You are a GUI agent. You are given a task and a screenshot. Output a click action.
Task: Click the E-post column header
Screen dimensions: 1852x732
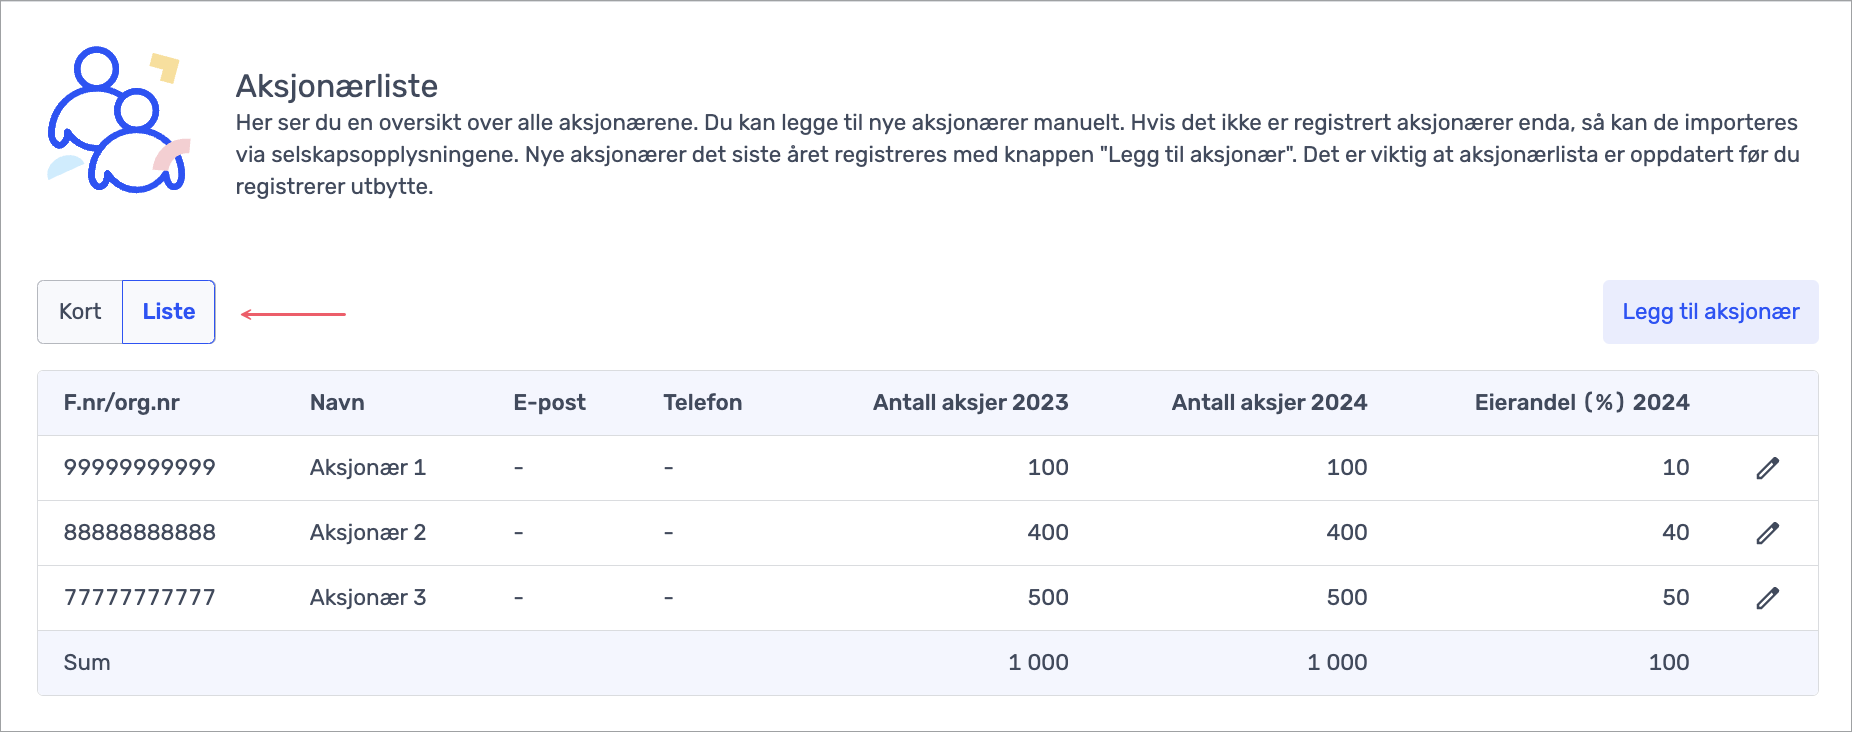point(549,403)
